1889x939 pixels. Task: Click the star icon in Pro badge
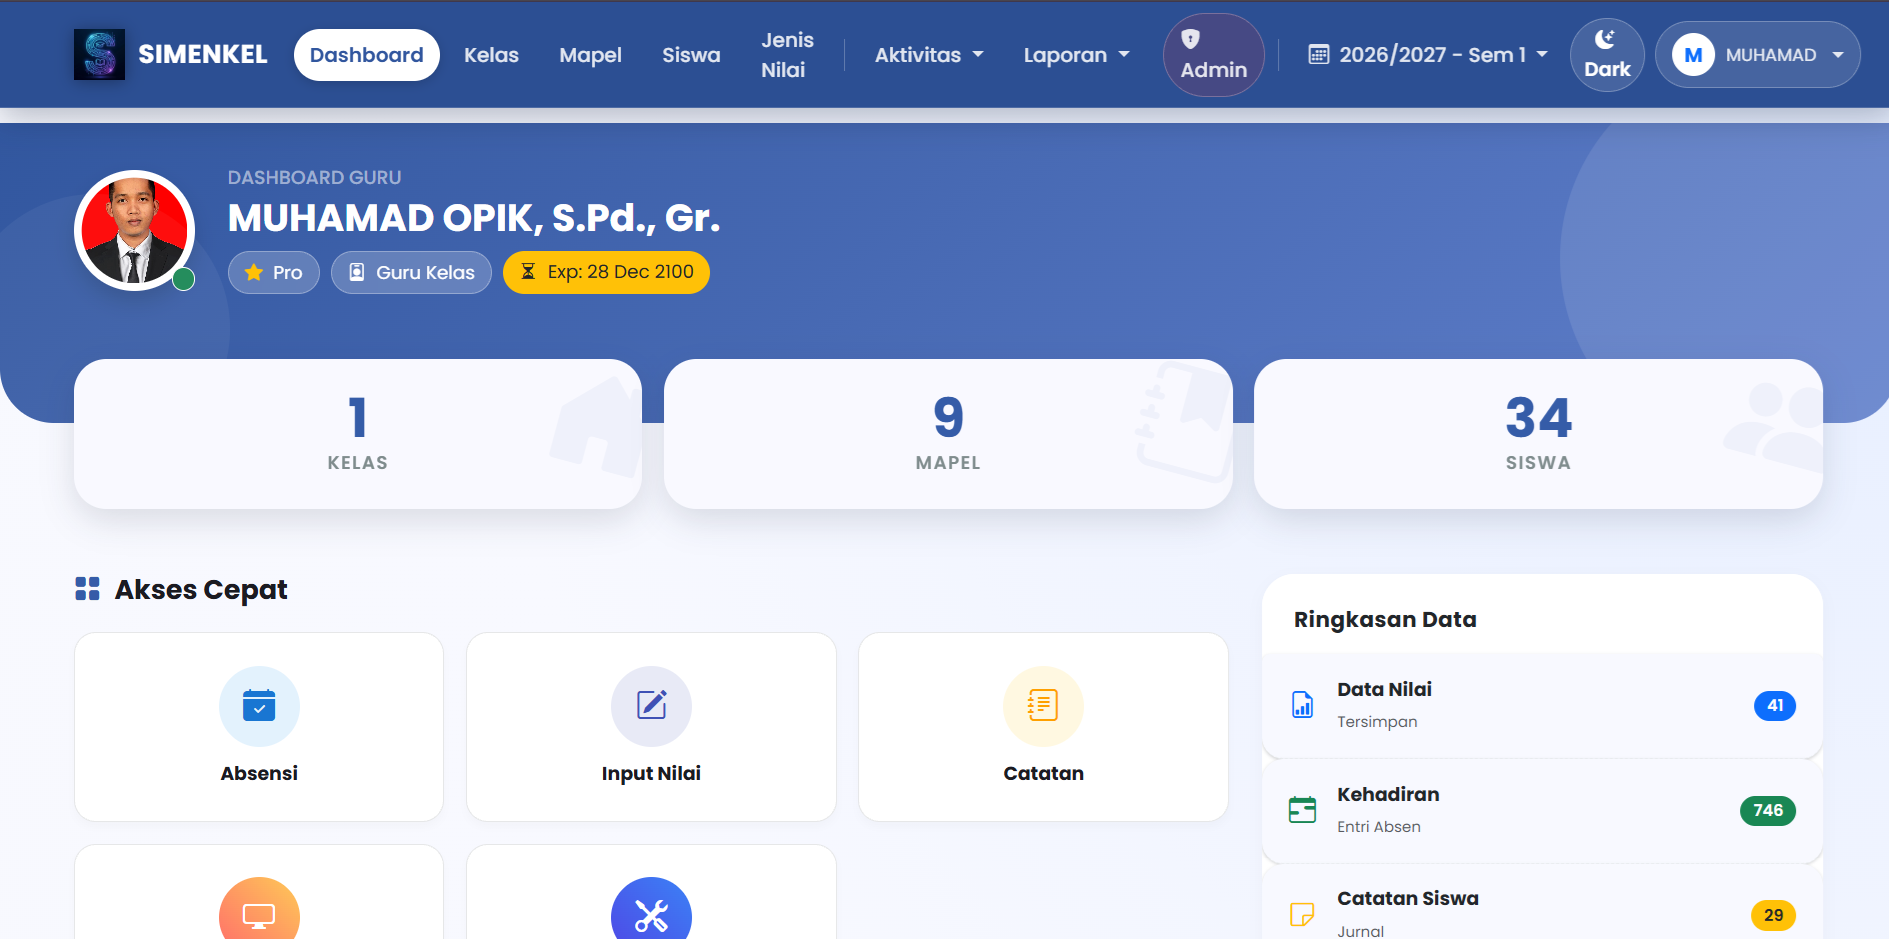(x=254, y=272)
